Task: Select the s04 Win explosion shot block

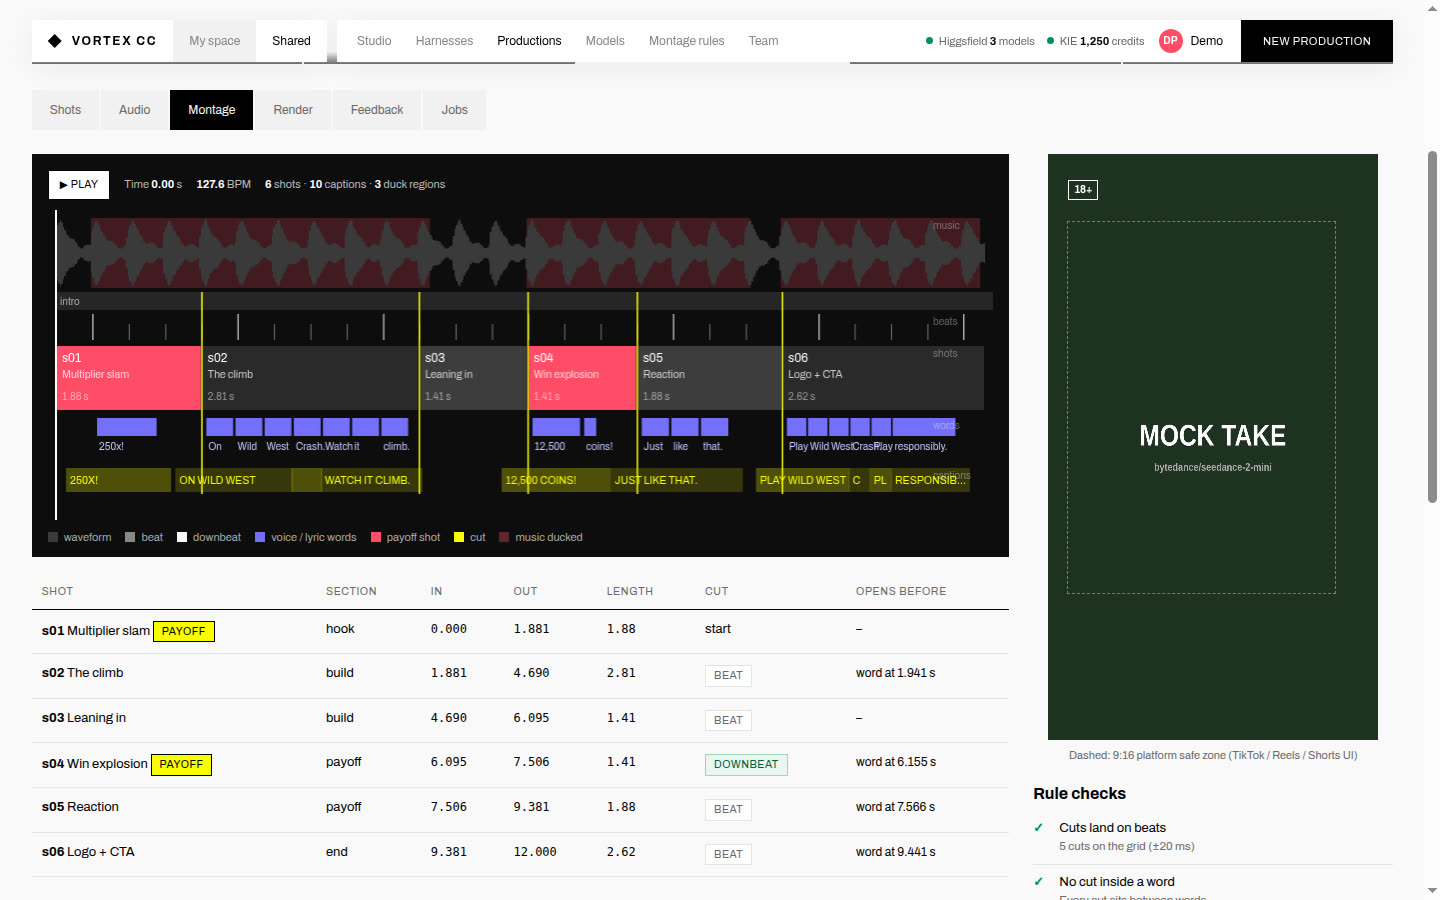Action: 582,378
